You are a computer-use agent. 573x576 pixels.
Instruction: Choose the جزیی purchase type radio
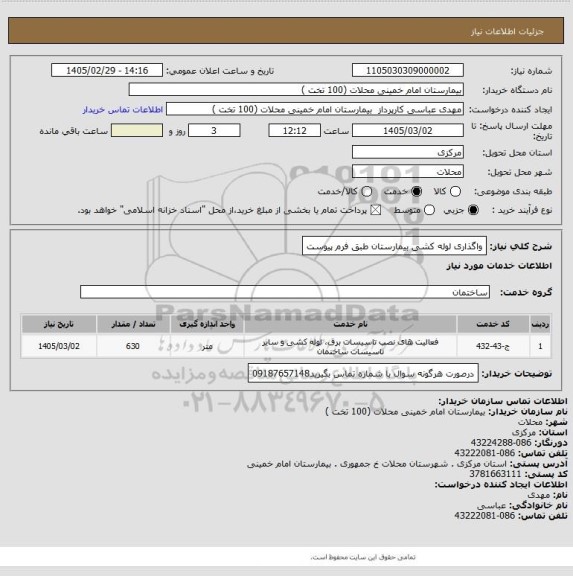pos(473,210)
